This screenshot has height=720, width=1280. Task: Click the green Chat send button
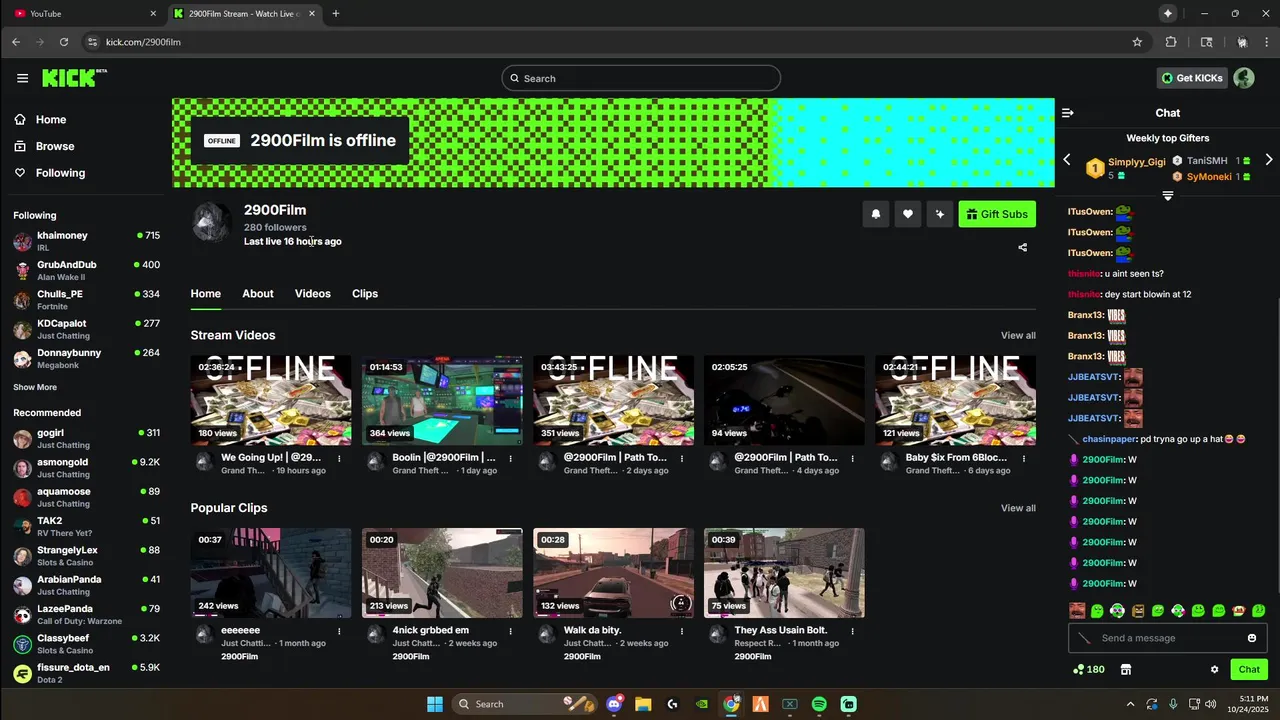tap(1249, 670)
